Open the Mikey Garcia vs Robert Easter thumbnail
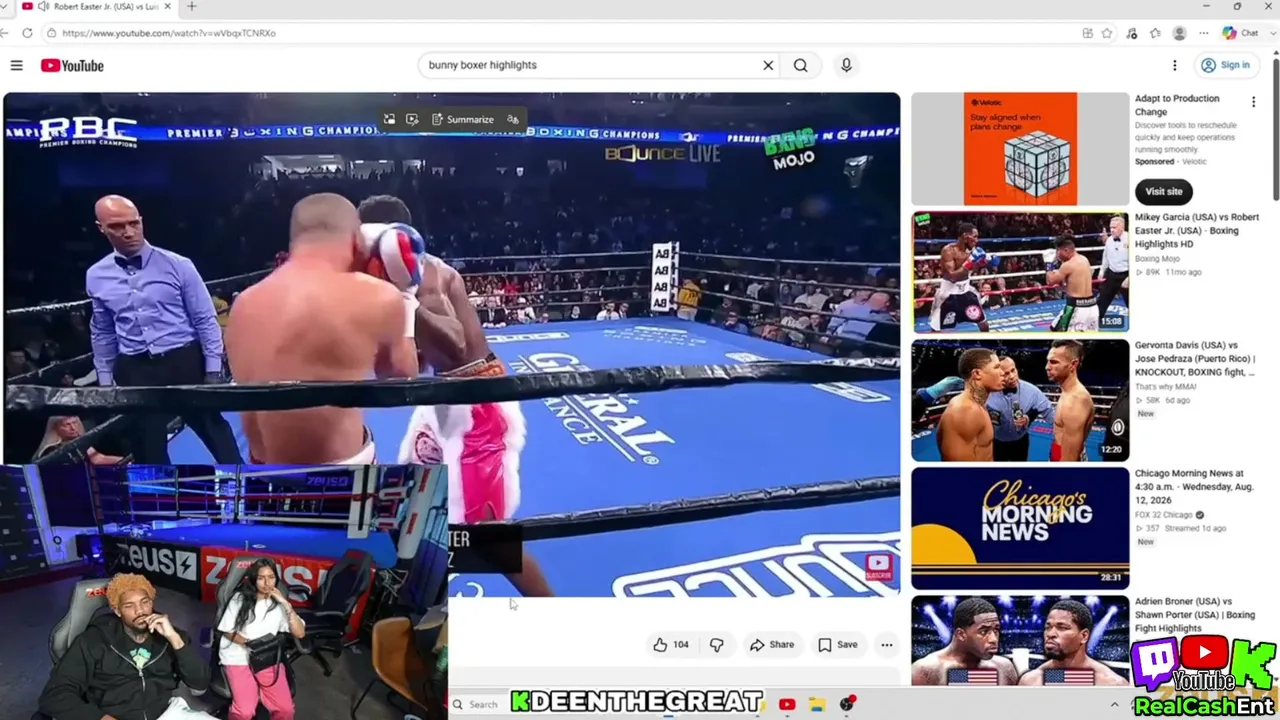 (1020, 271)
